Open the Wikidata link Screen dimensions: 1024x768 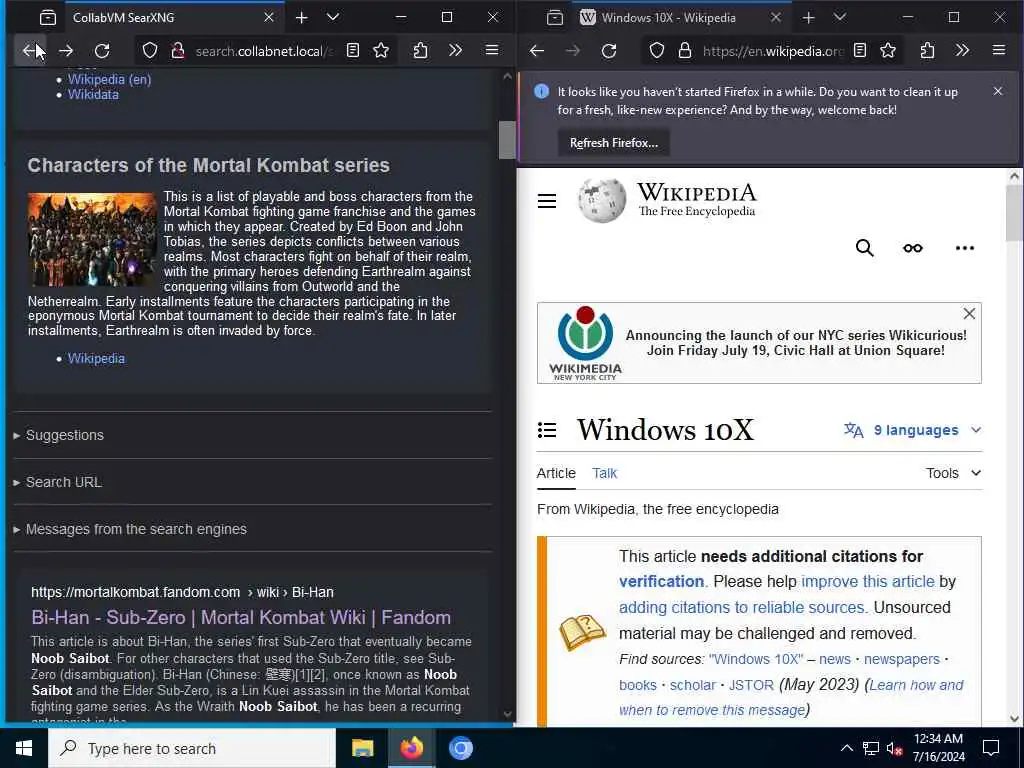(93, 94)
